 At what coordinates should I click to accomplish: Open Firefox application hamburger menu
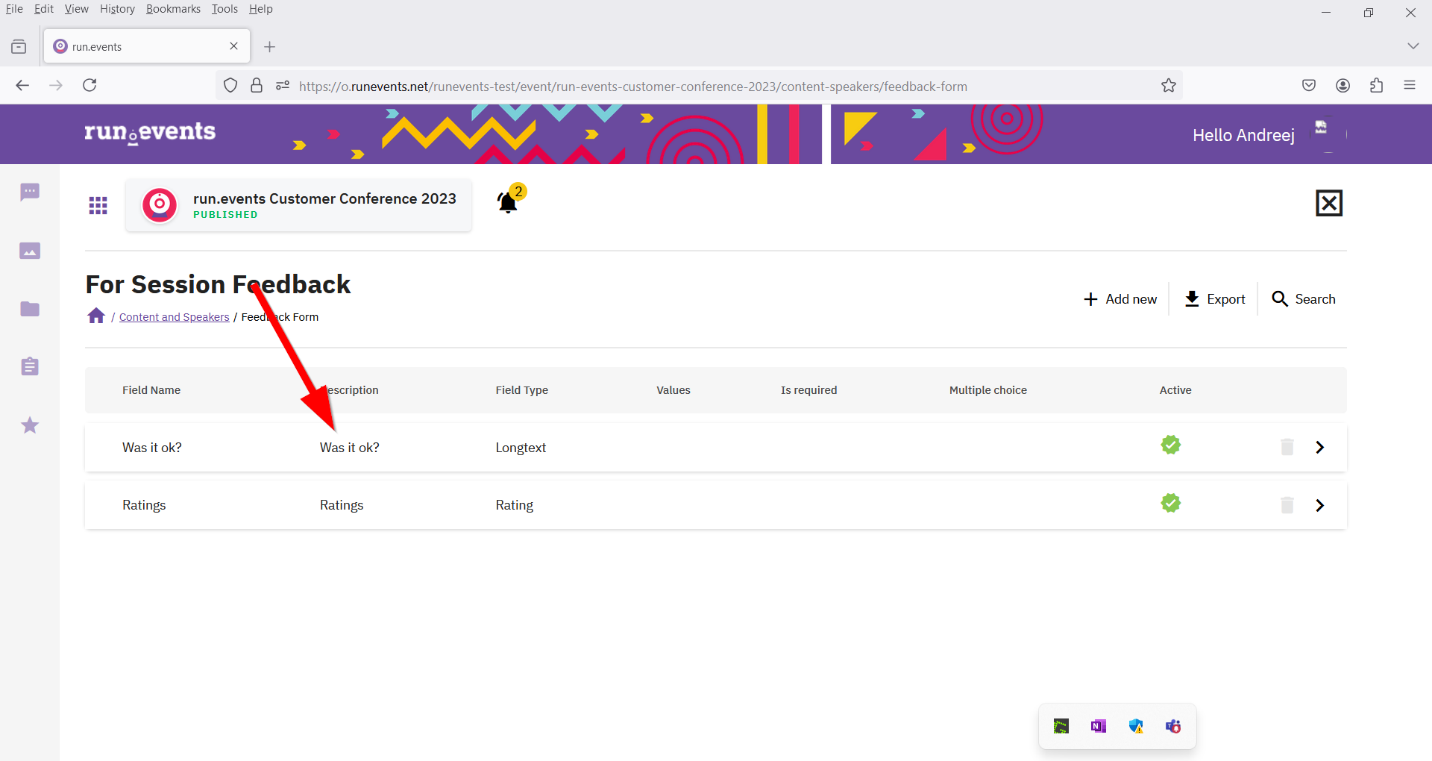[x=1410, y=86]
